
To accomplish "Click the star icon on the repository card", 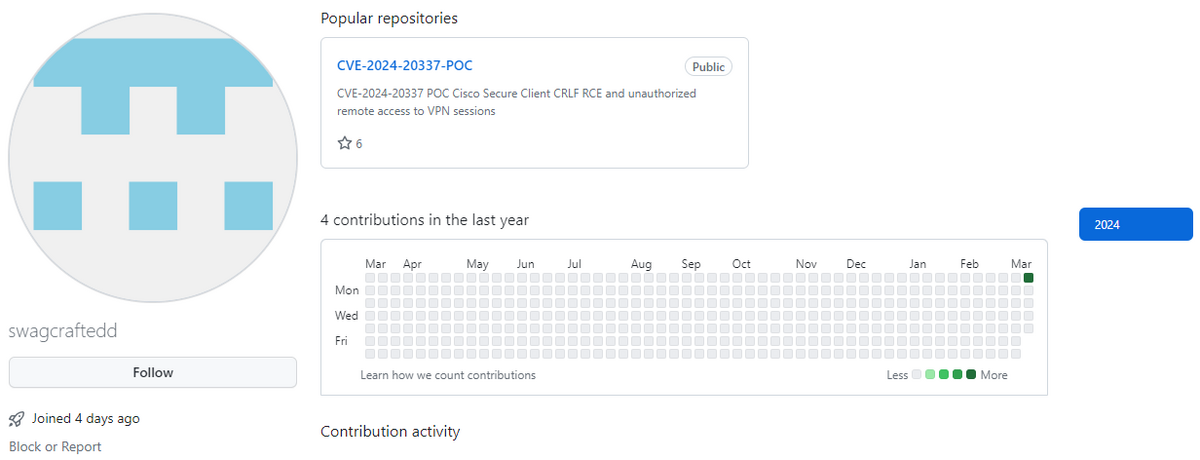I will coord(345,144).
